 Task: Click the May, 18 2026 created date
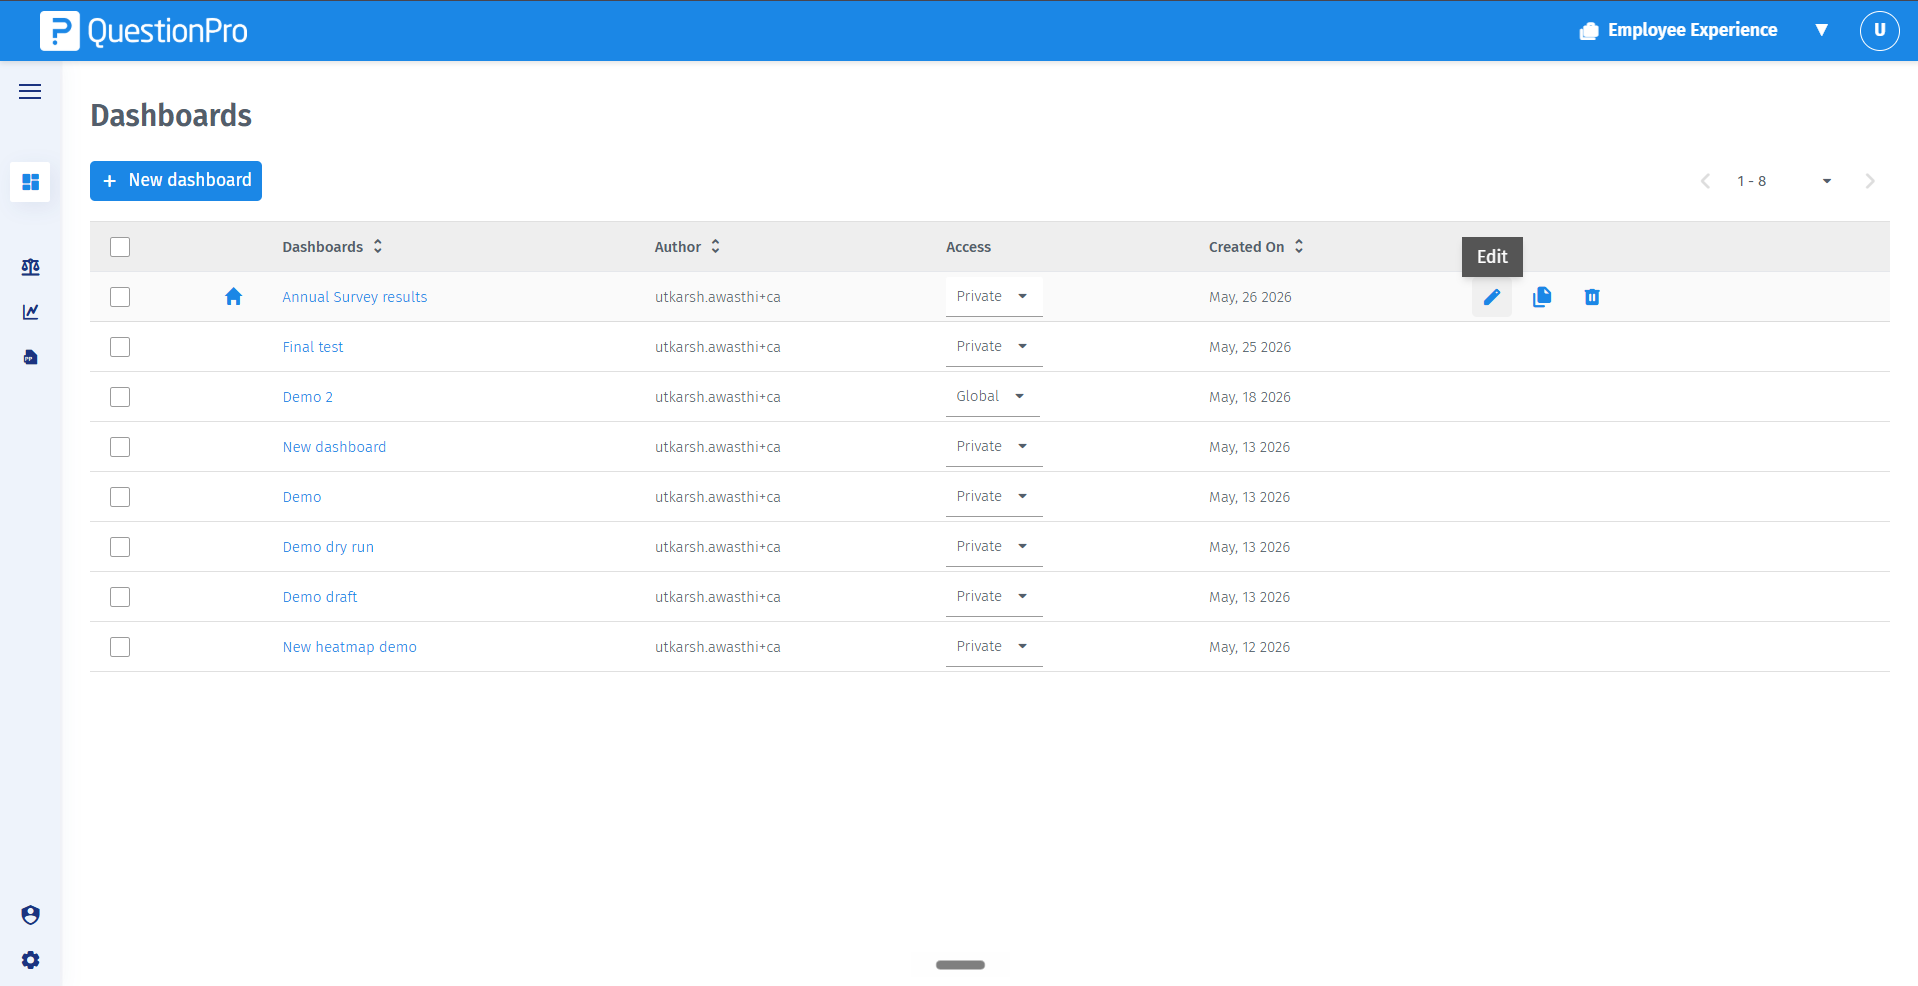(1249, 397)
